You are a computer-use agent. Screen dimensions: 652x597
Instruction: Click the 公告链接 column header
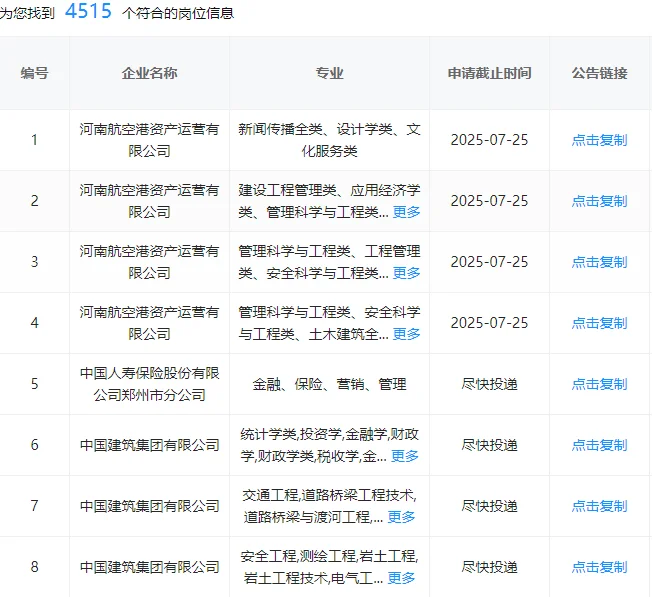click(599, 73)
